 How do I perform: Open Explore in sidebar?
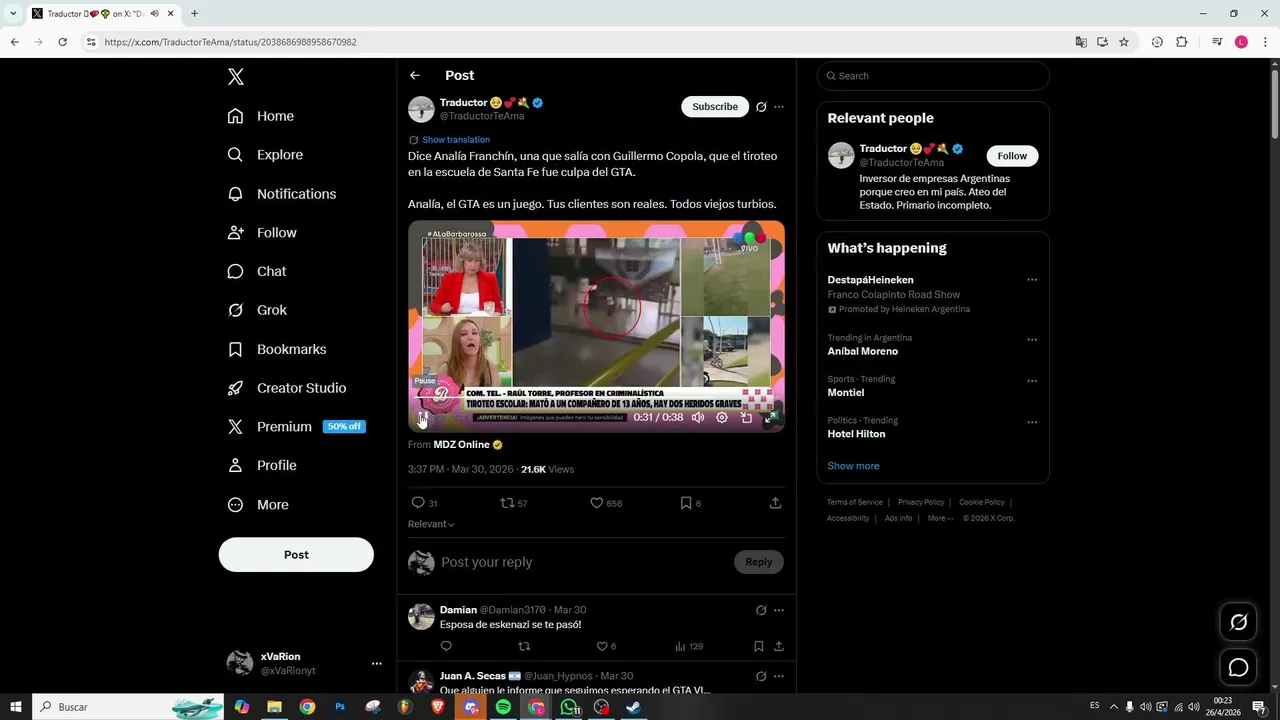click(265, 155)
